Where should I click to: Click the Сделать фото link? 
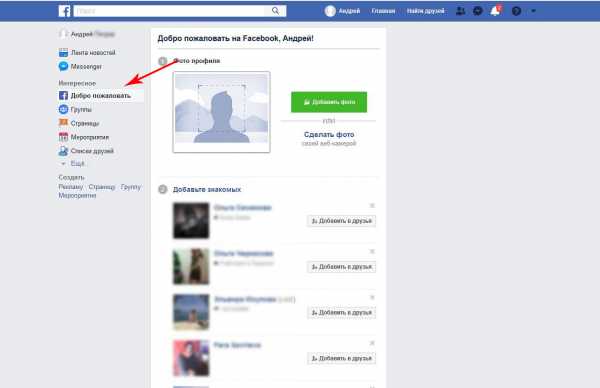click(329, 134)
